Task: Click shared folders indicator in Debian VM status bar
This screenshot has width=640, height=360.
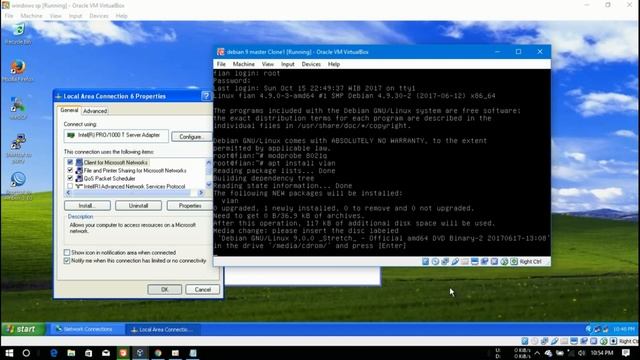Action: (465, 262)
